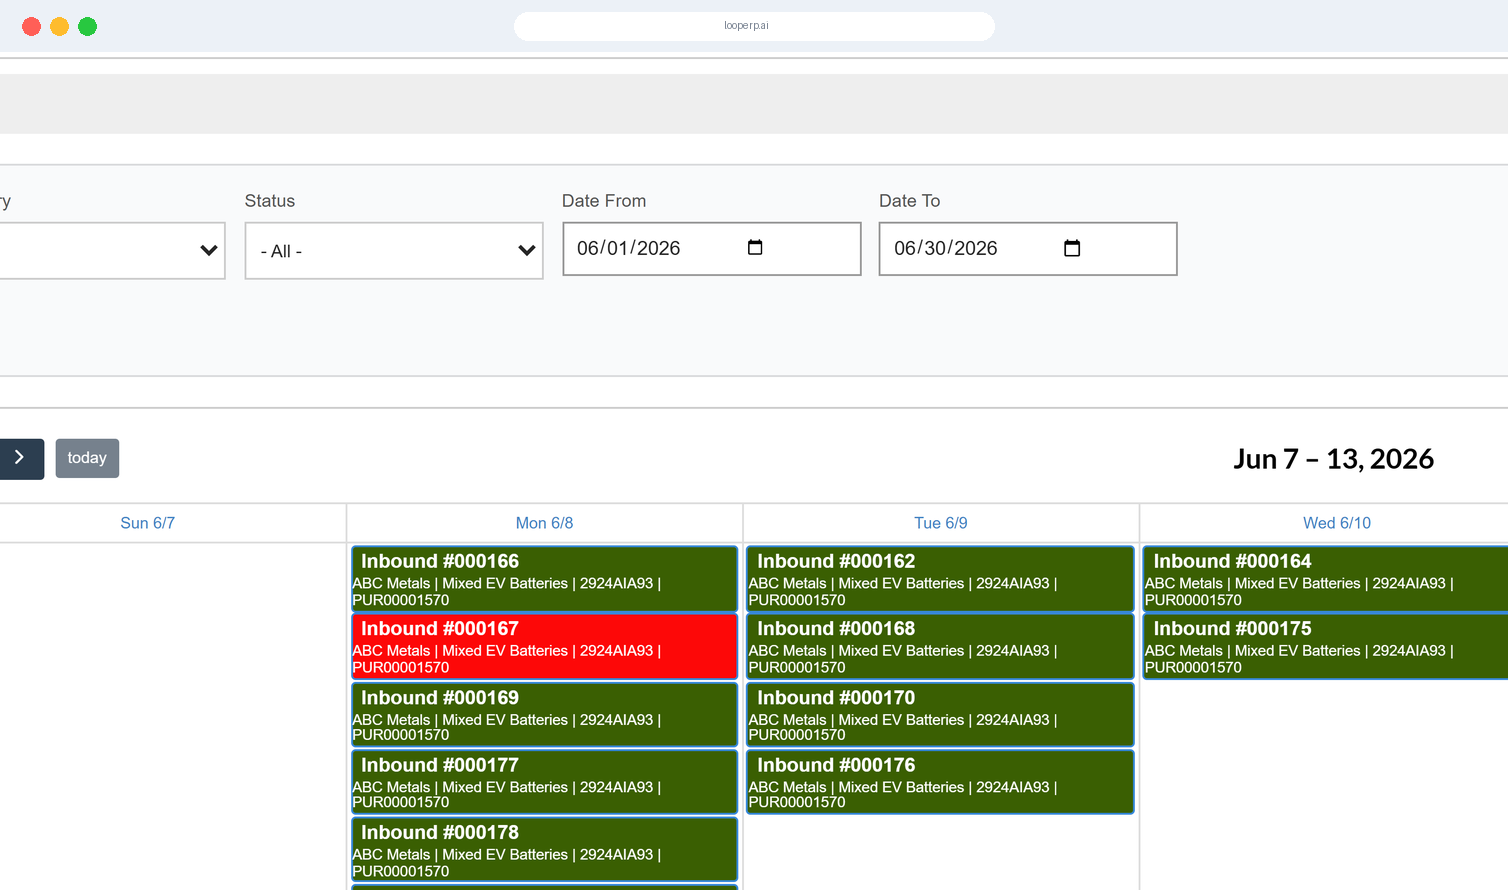Image resolution: width=1508 pixels, height=890 pixels.
Task: Open the partially visible dropdown left of Status
Action: (x=112, y=250)
